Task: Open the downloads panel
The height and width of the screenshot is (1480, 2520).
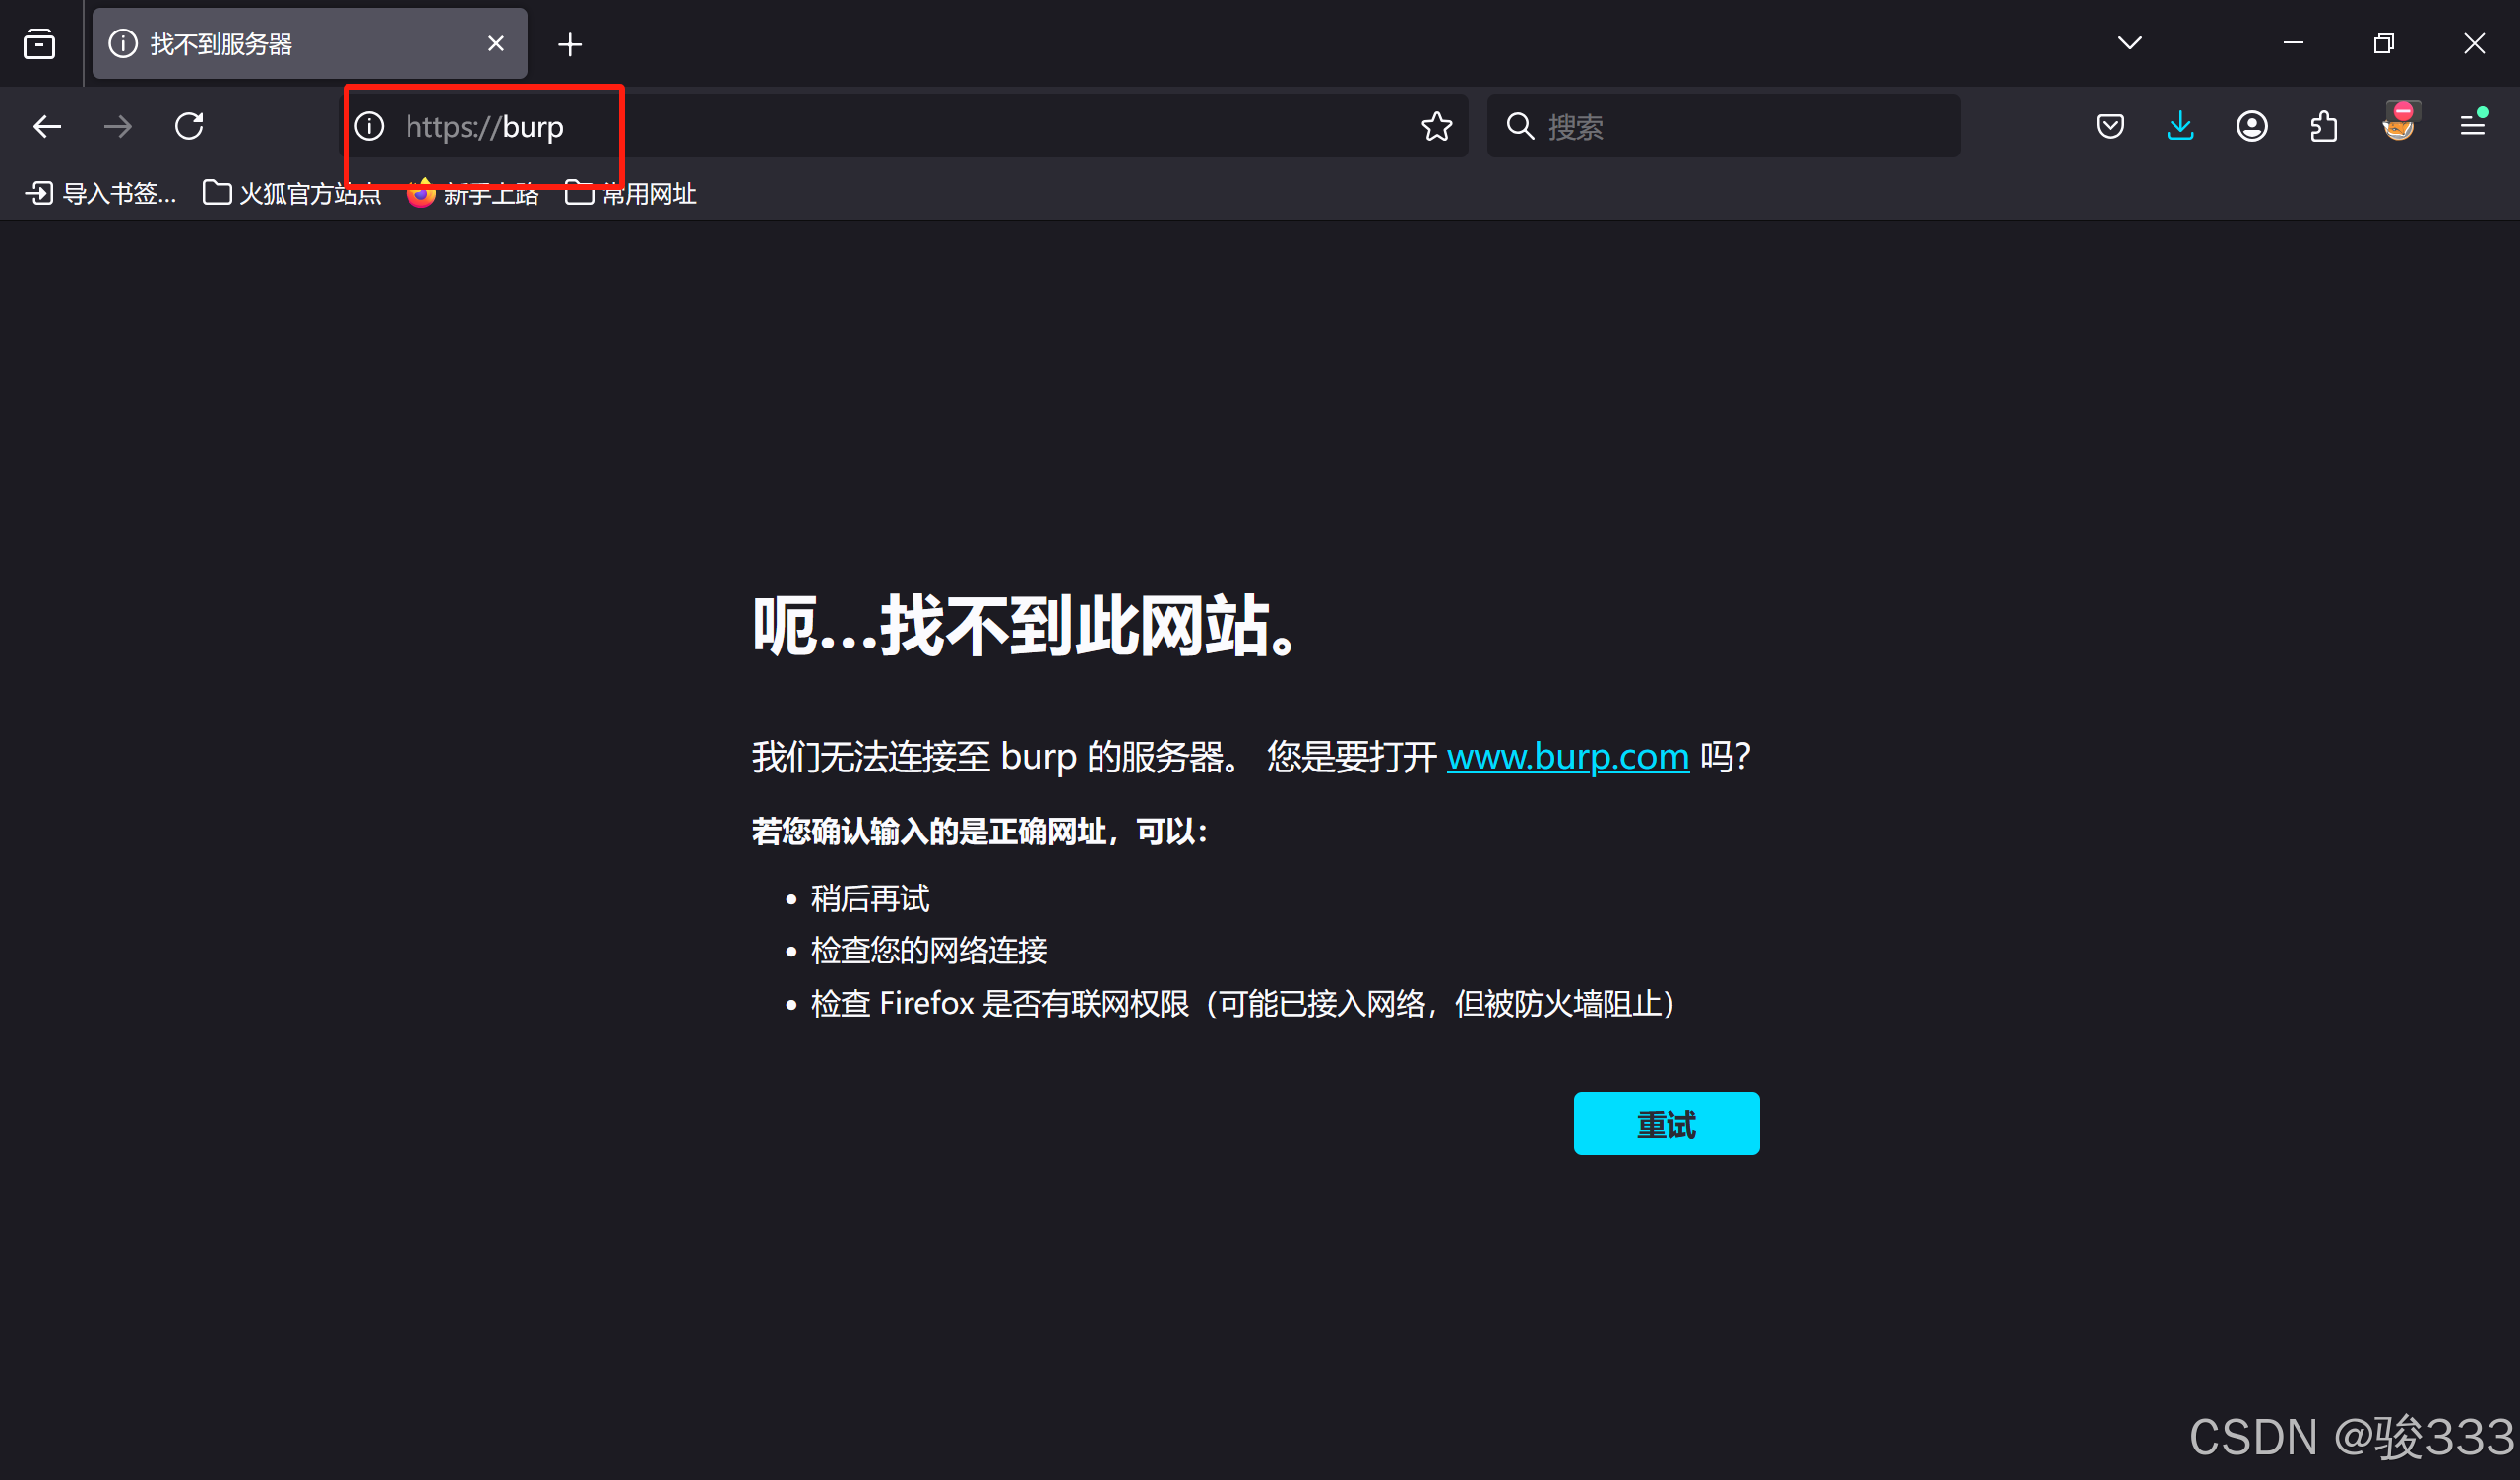Action: pyautogui.click(x=2180, y=126)
